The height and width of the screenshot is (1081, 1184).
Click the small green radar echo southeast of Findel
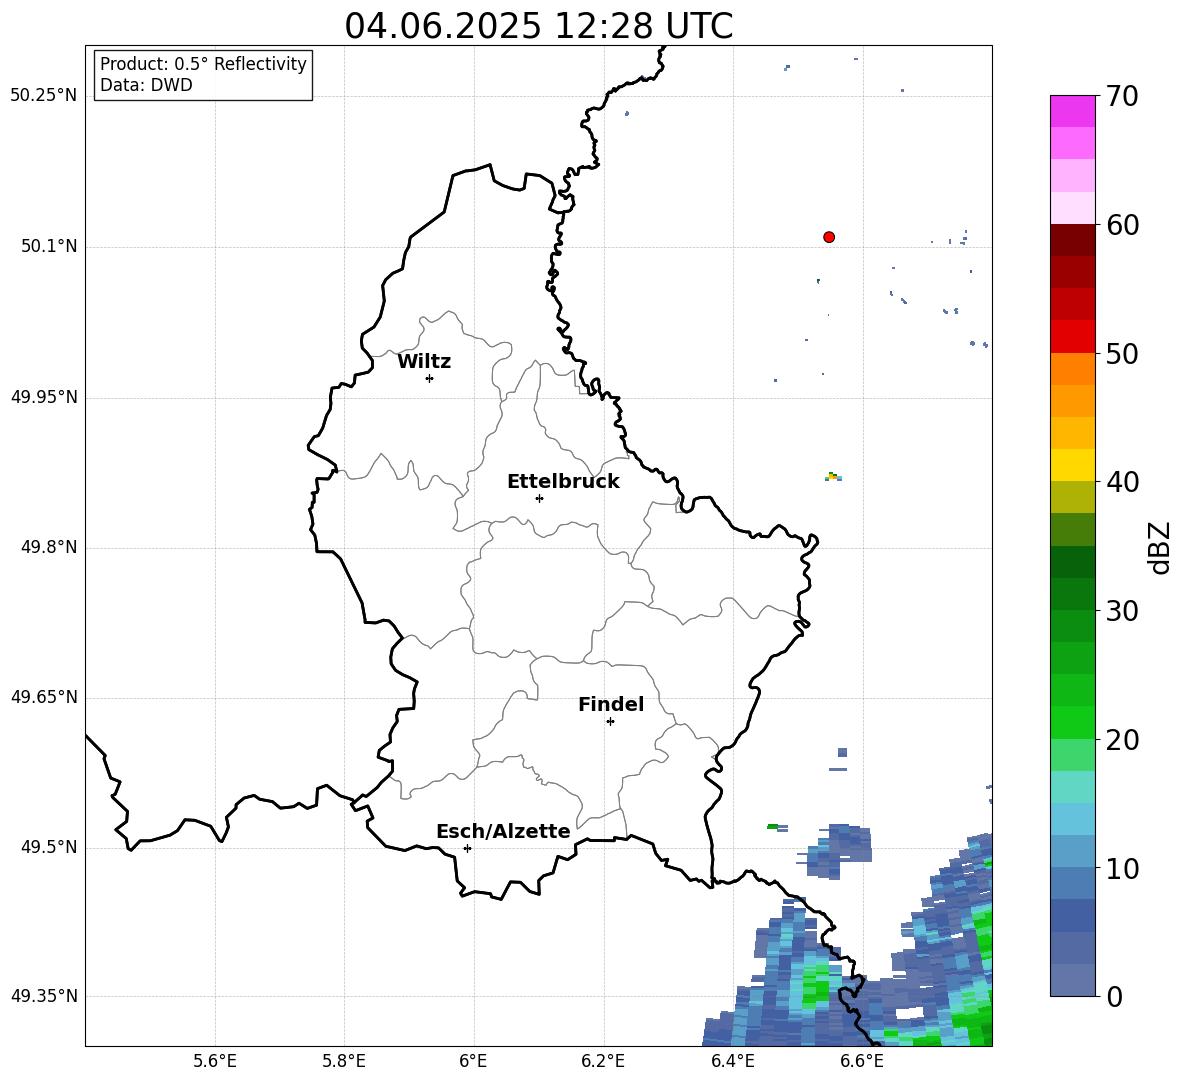click(772, 827)
